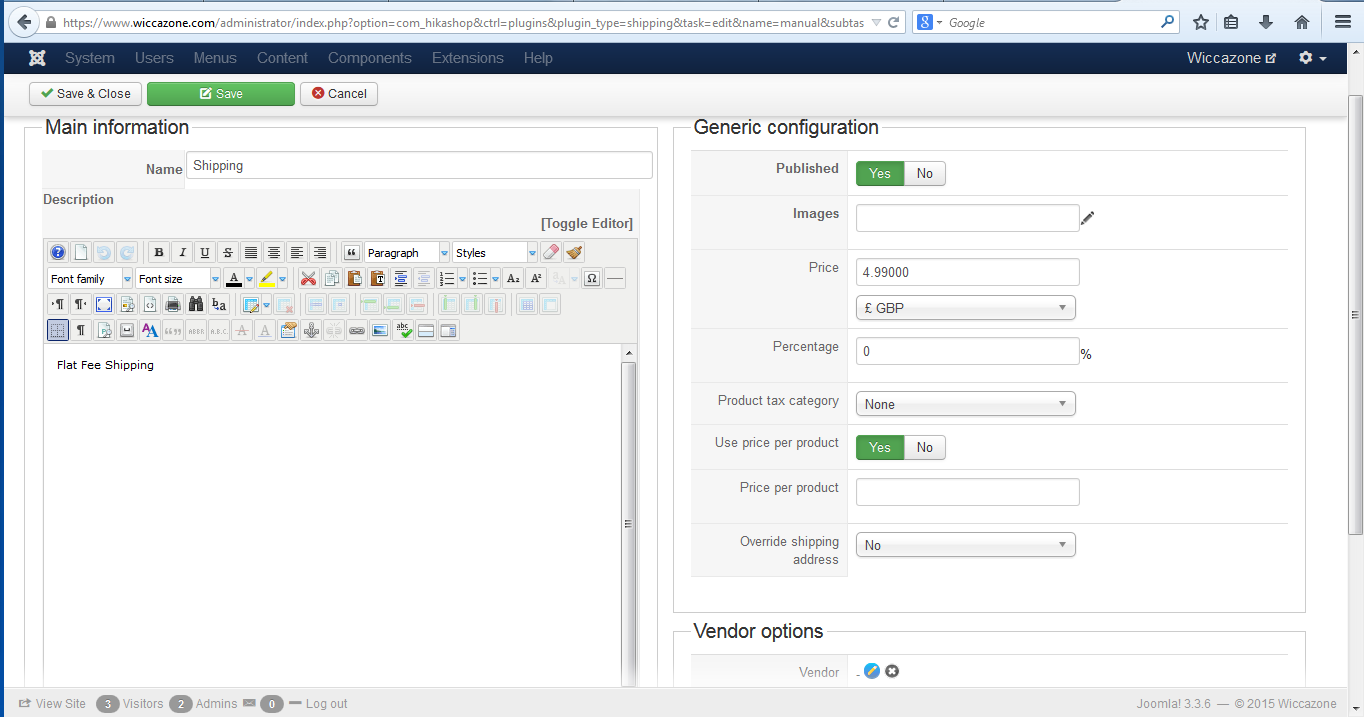Open Find with the binoculars icon
Image resolution: width=1364 pixels, height=717 pixels.
[196, 305]
